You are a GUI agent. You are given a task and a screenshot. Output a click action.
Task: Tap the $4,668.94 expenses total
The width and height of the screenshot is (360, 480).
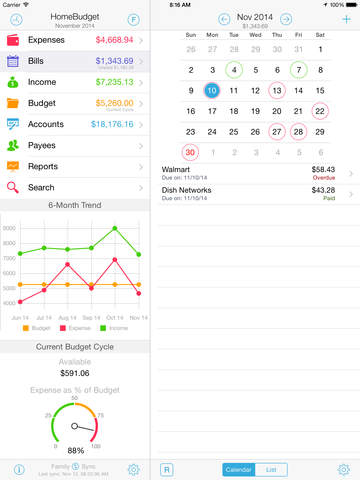point(114,40)
